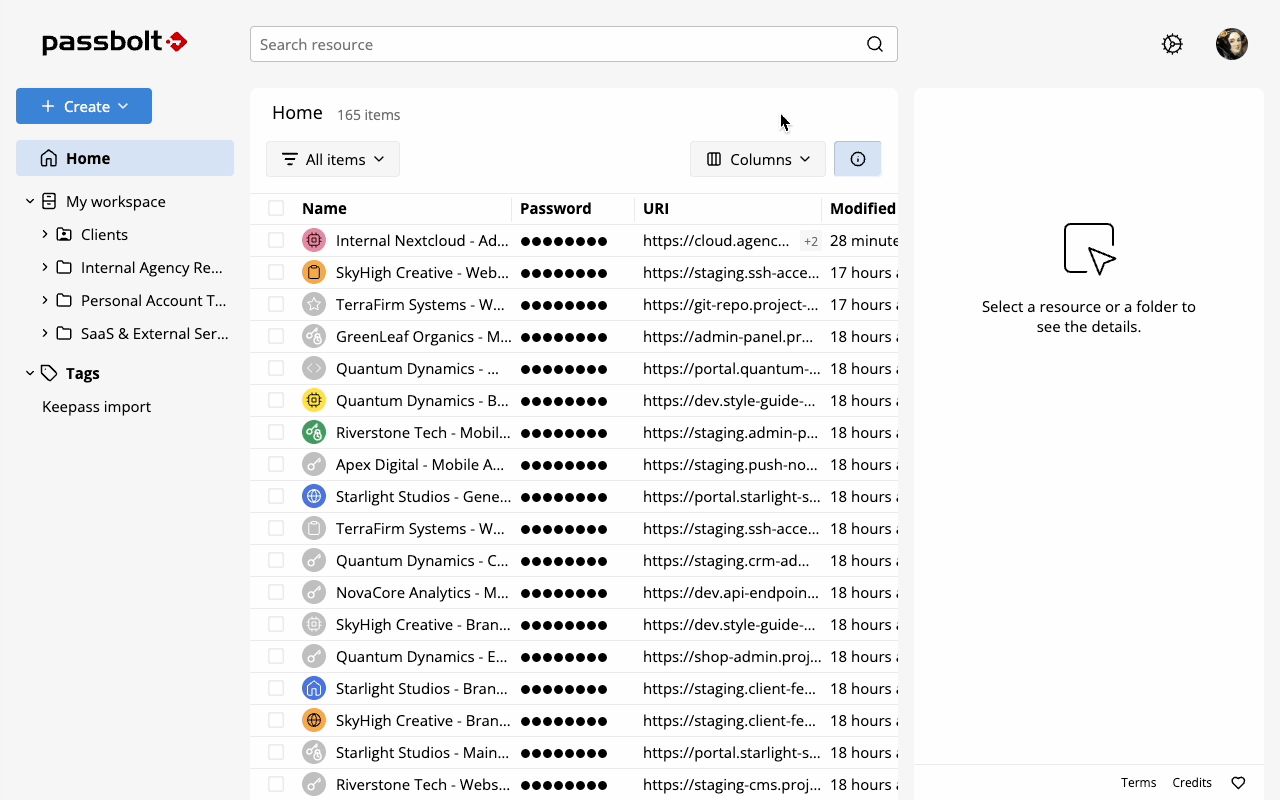Screen dimensions: 1280x800
Task: Click the Riverstone Tech - Webs key icon
Action: click(x=314, y=784)
